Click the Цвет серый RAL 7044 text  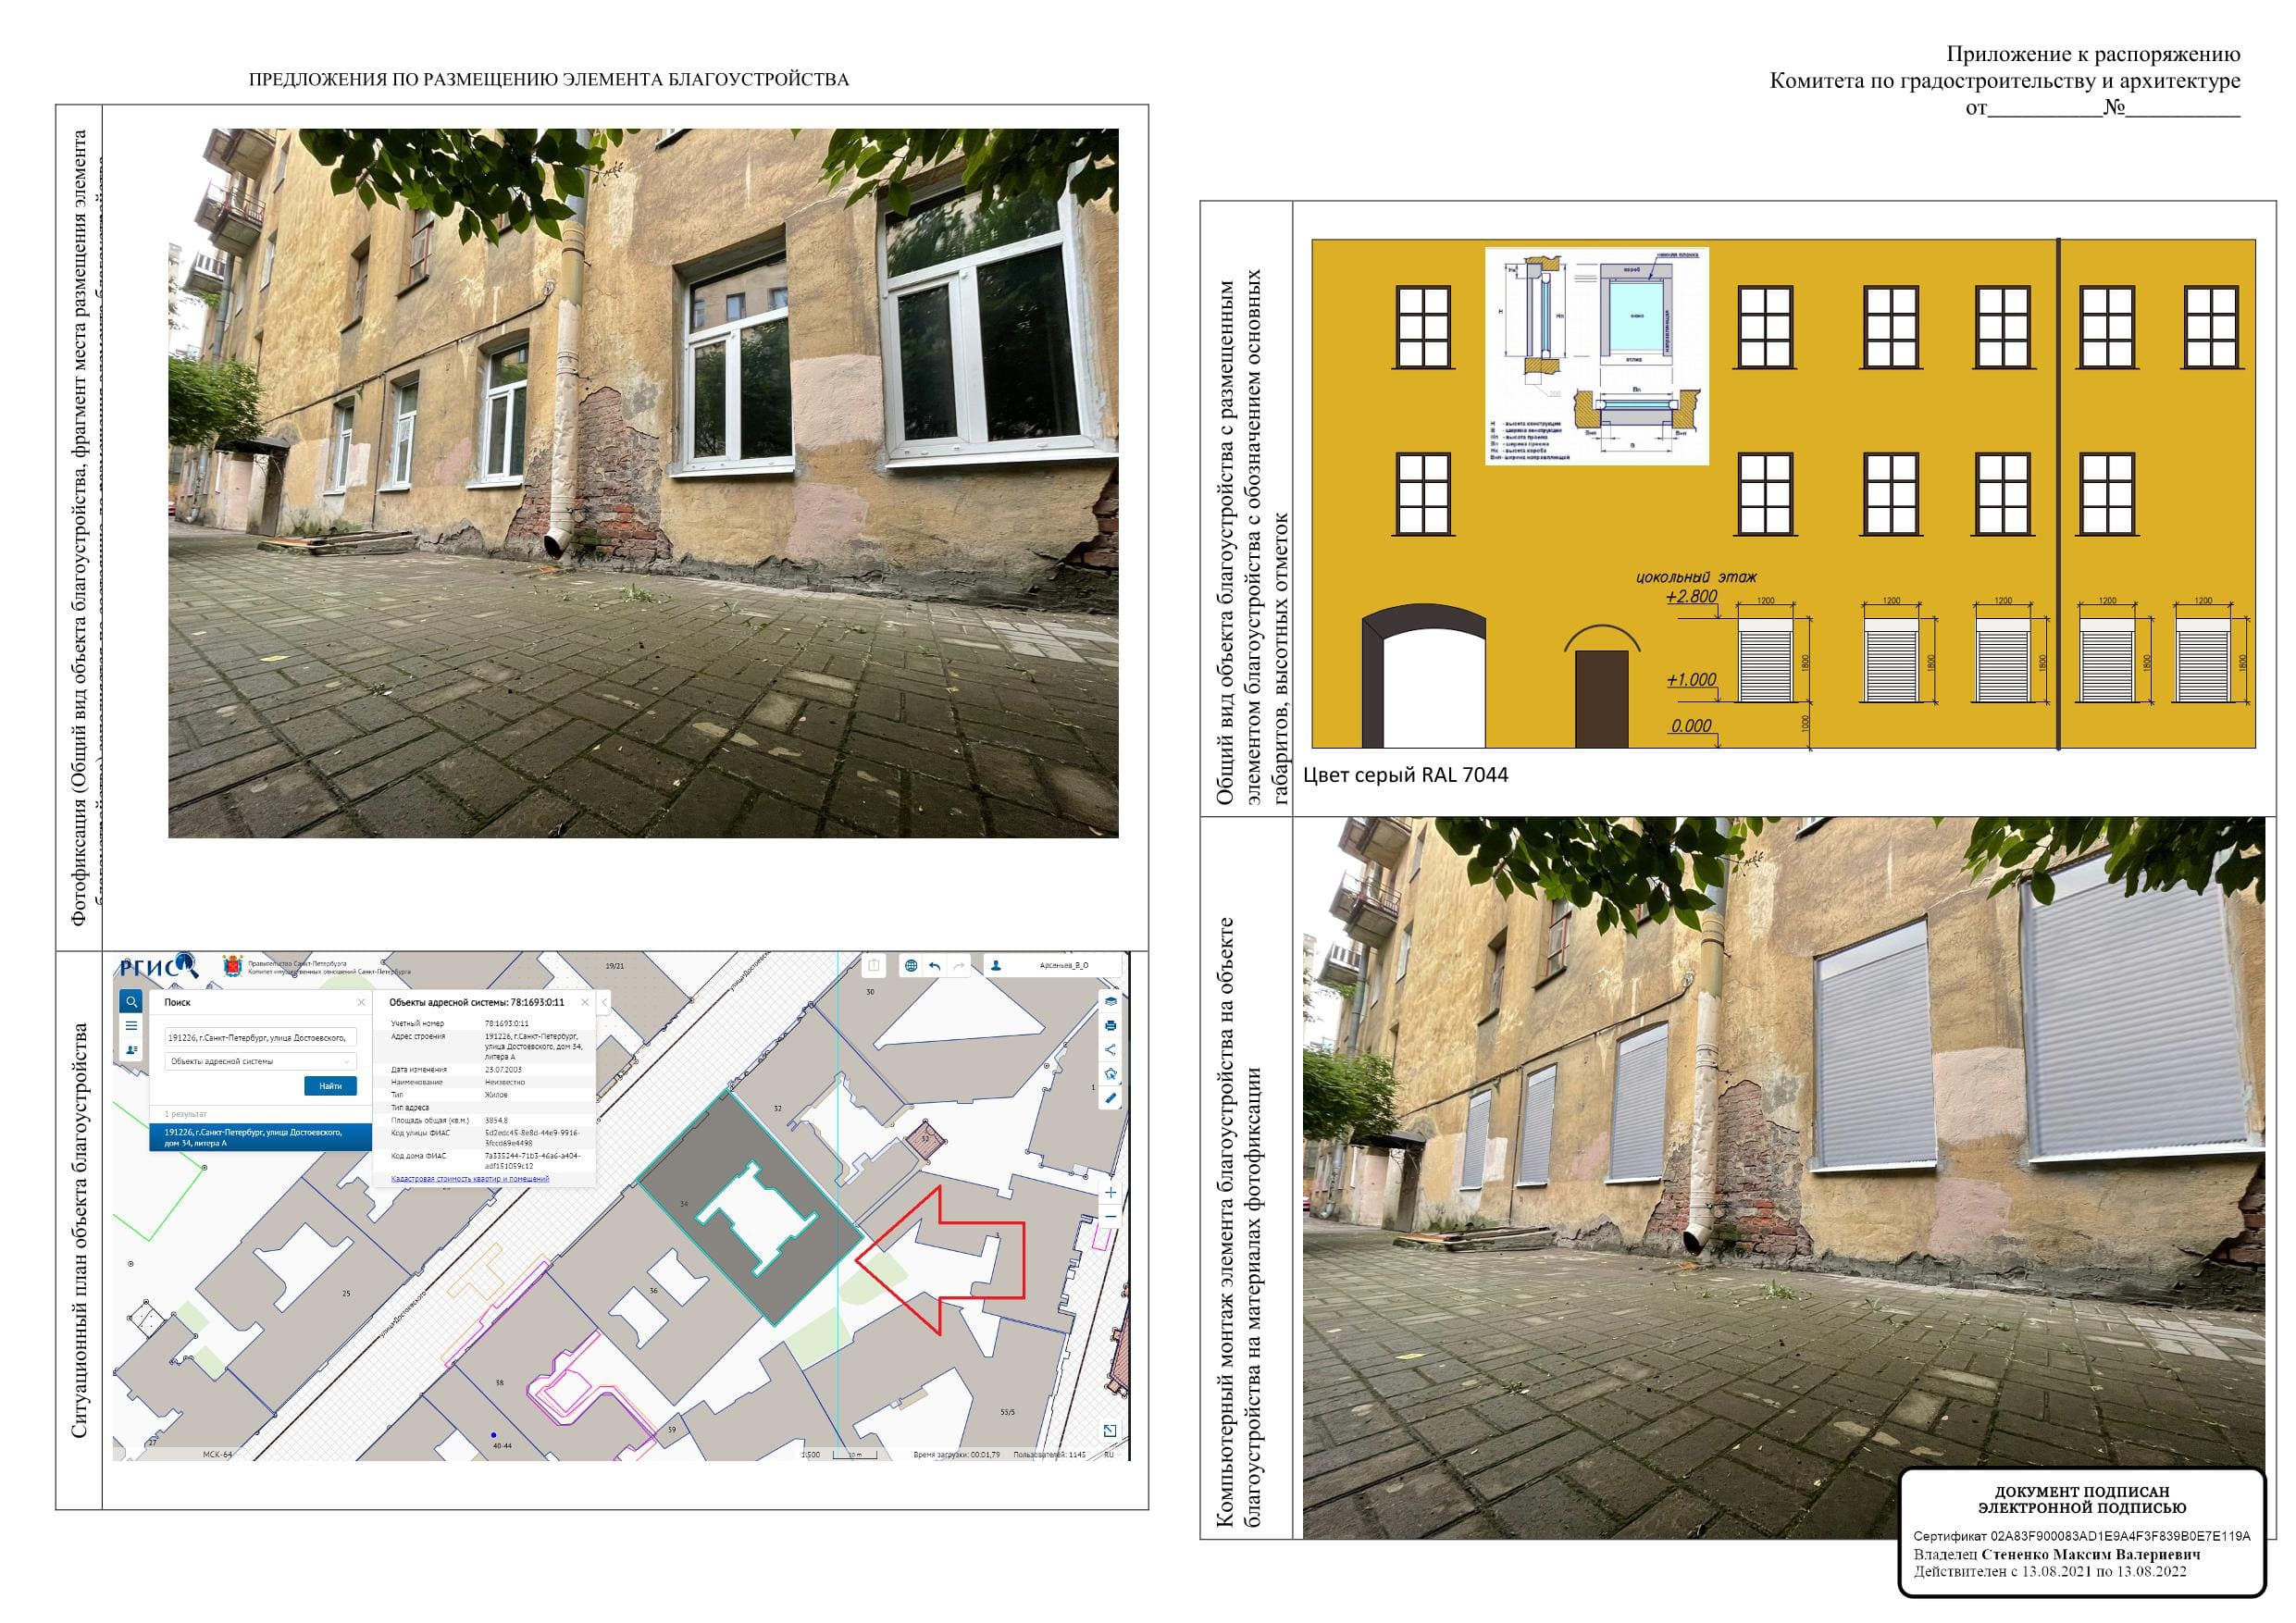pyautogui.click(x=1405, y=775)
